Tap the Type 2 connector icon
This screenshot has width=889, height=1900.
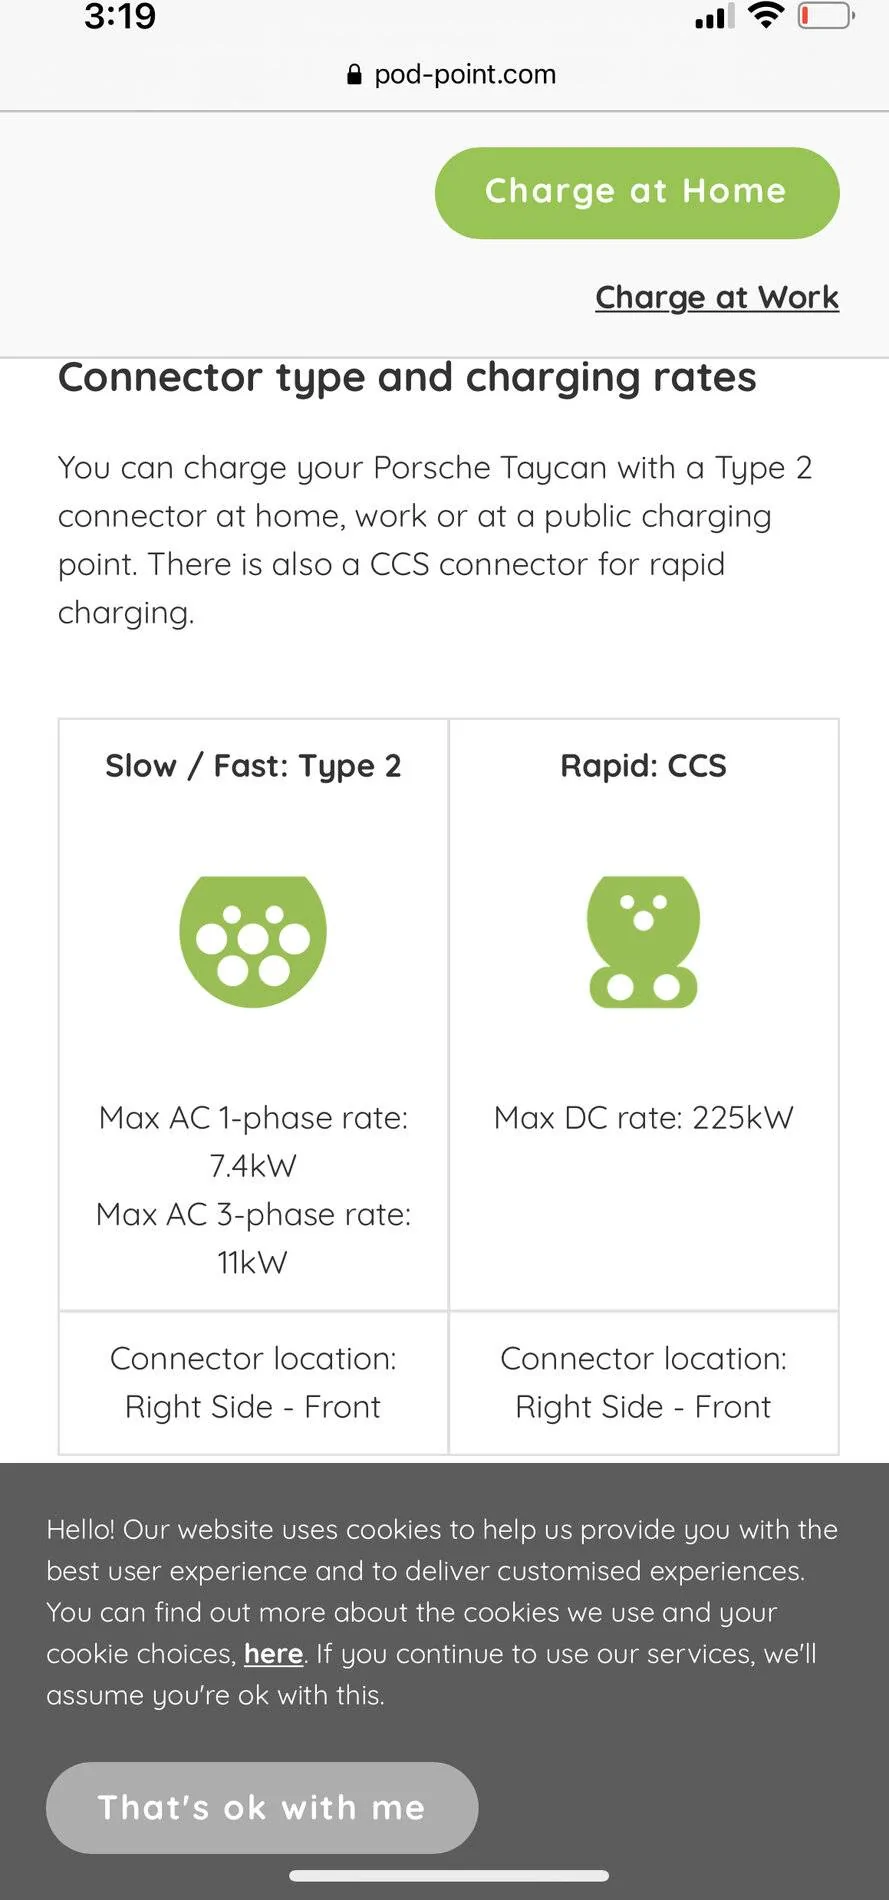[x=253, y=941]
